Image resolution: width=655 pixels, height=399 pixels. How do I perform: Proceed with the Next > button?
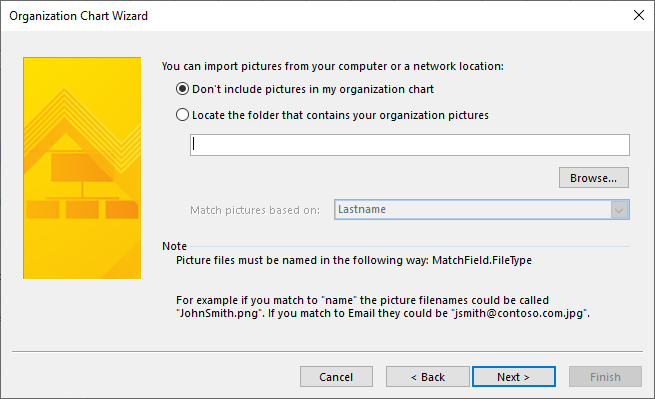pos(514,377)
